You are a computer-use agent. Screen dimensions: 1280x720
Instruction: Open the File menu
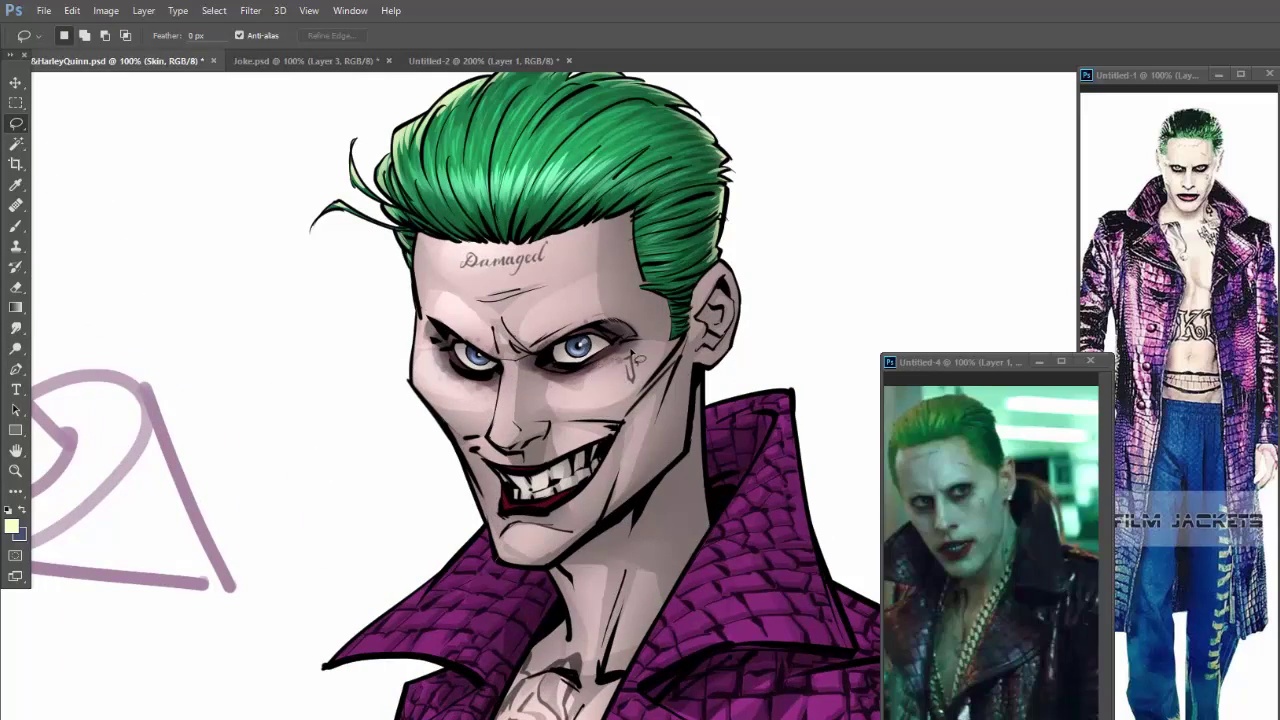(x=44, y=11)
